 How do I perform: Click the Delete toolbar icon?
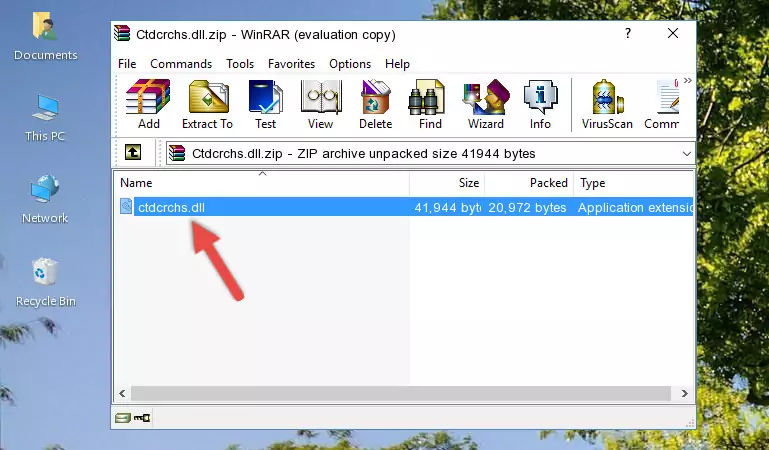(375, 104)
